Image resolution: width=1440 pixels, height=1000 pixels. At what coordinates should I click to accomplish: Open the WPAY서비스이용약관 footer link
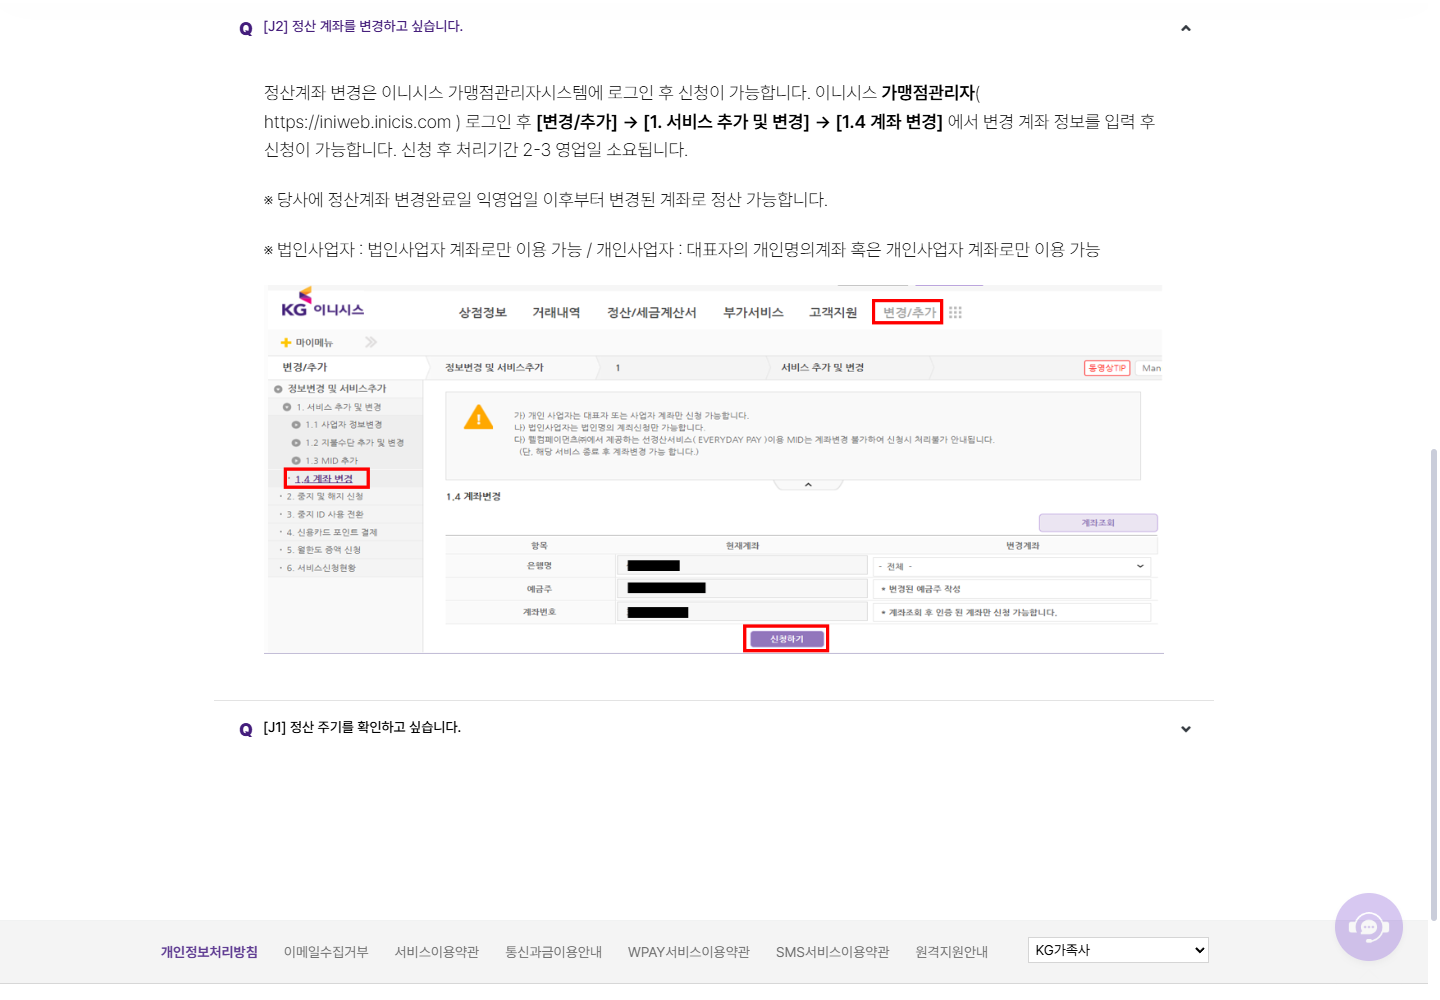pyautogui.click(x=689, y=952)
